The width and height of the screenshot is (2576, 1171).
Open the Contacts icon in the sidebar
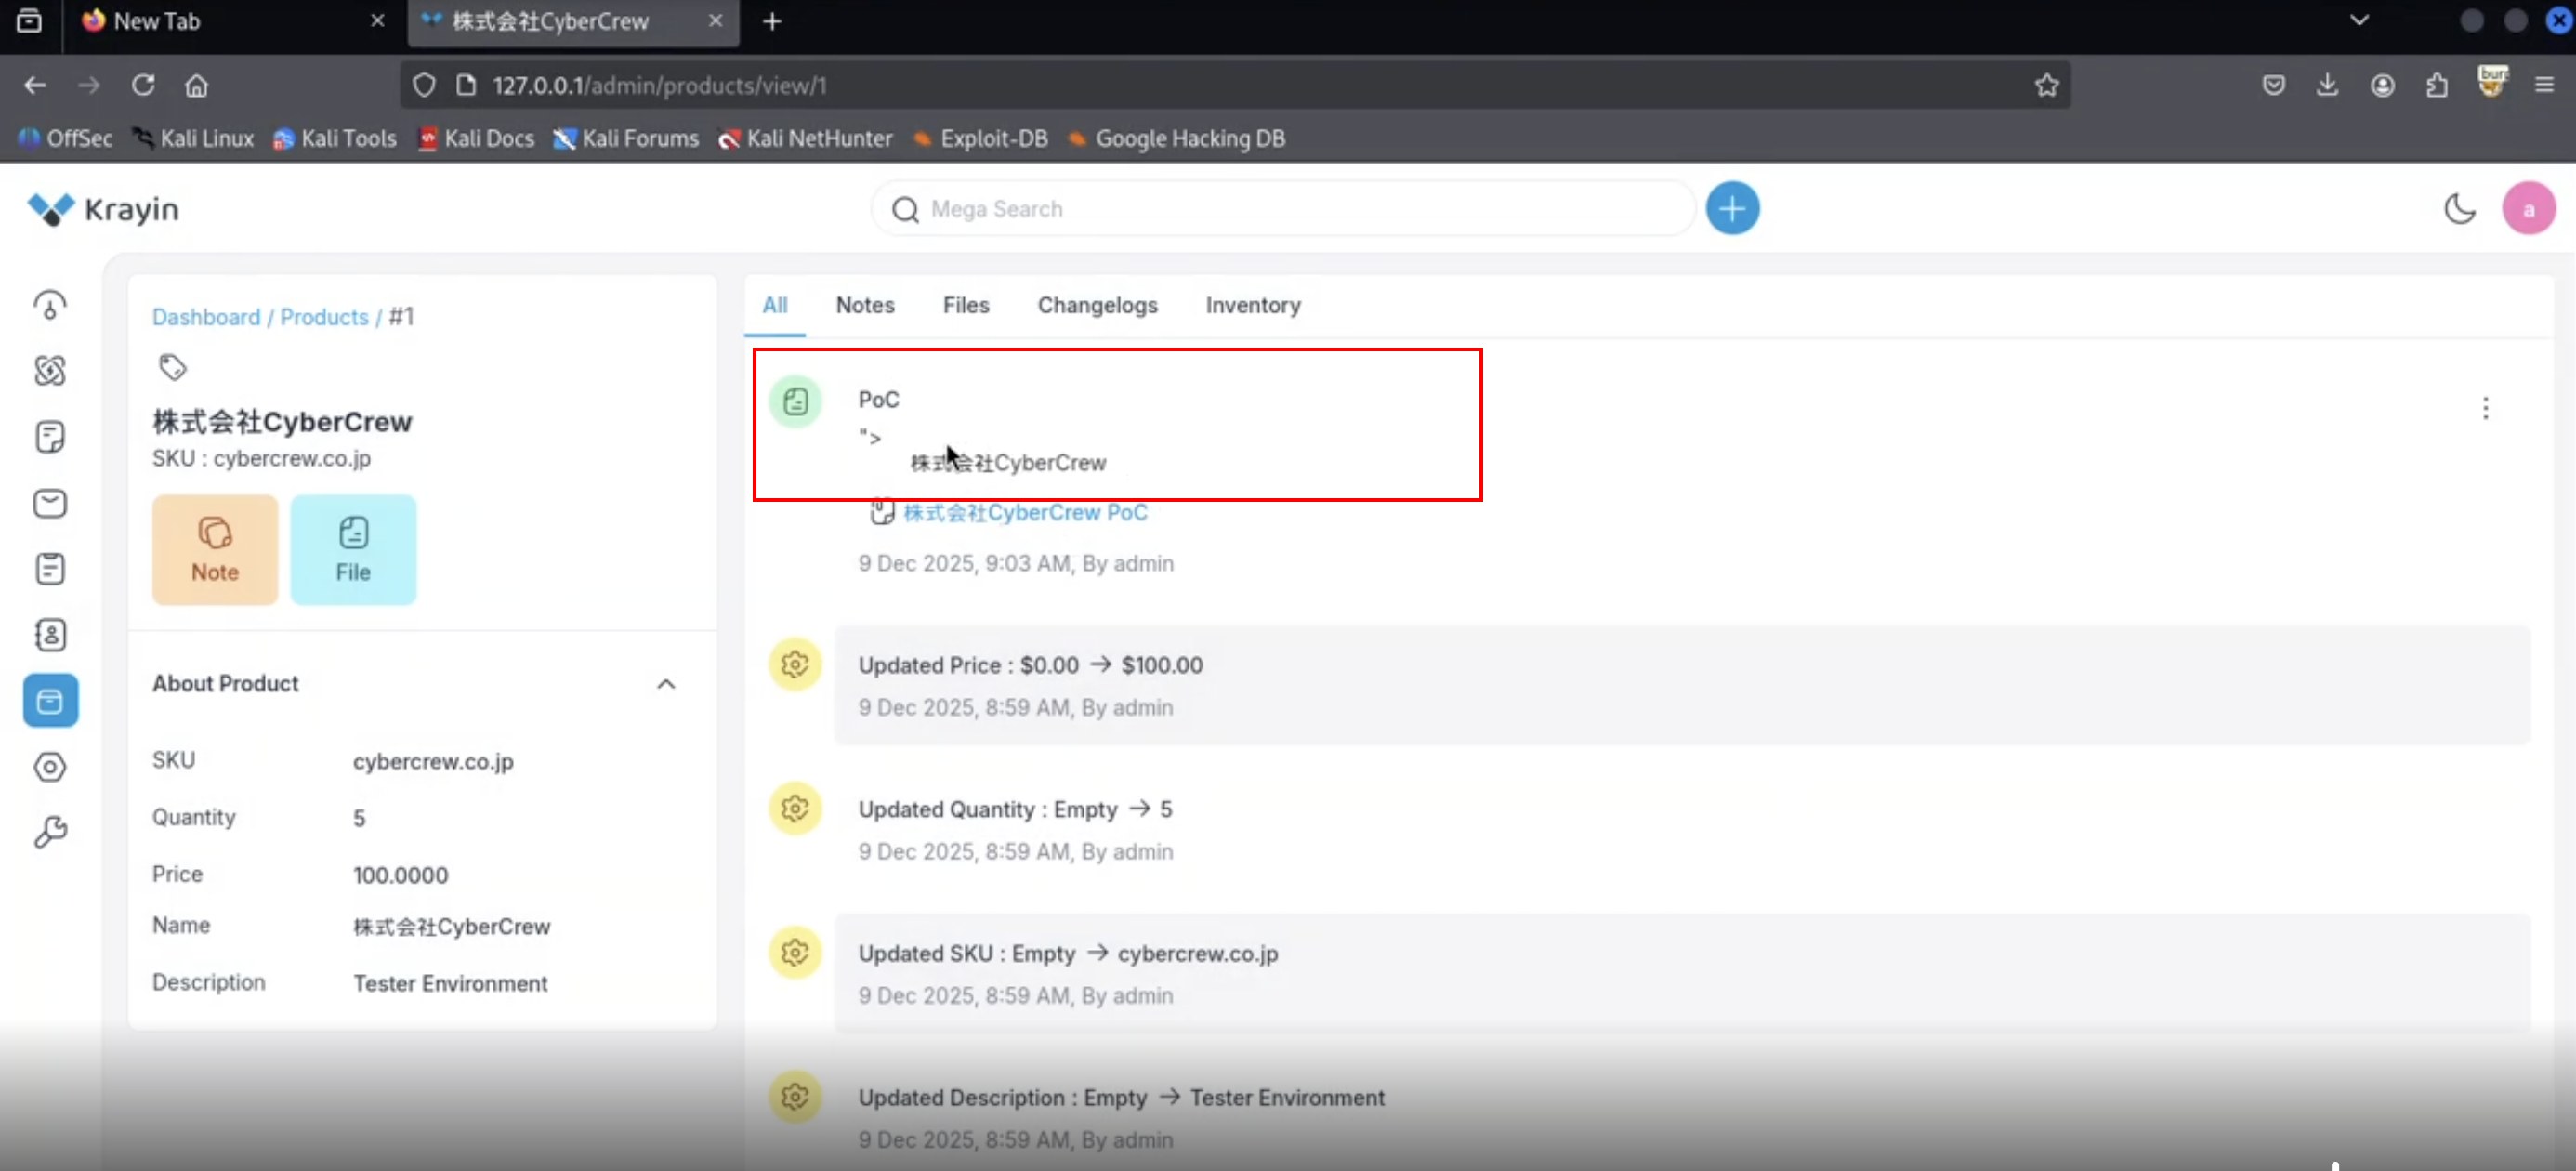[x=50, y=634]
